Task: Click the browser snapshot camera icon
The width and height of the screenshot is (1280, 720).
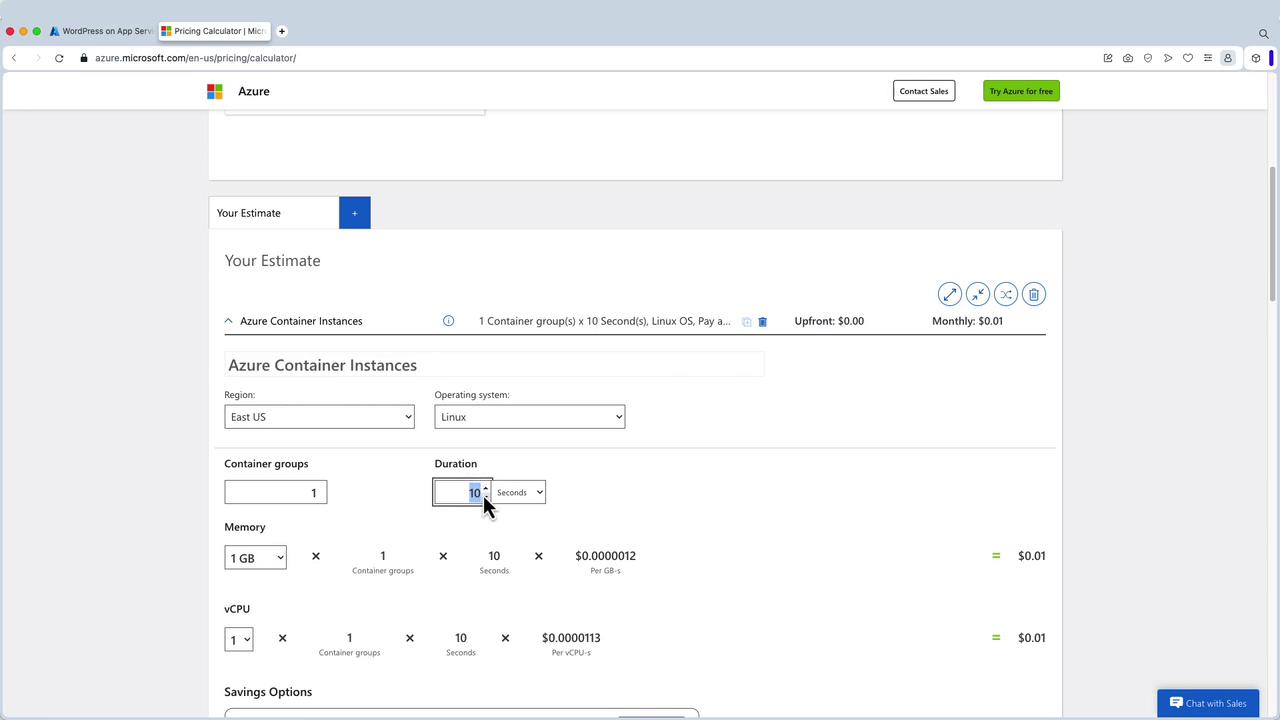Action: [x=1128, y=58]
